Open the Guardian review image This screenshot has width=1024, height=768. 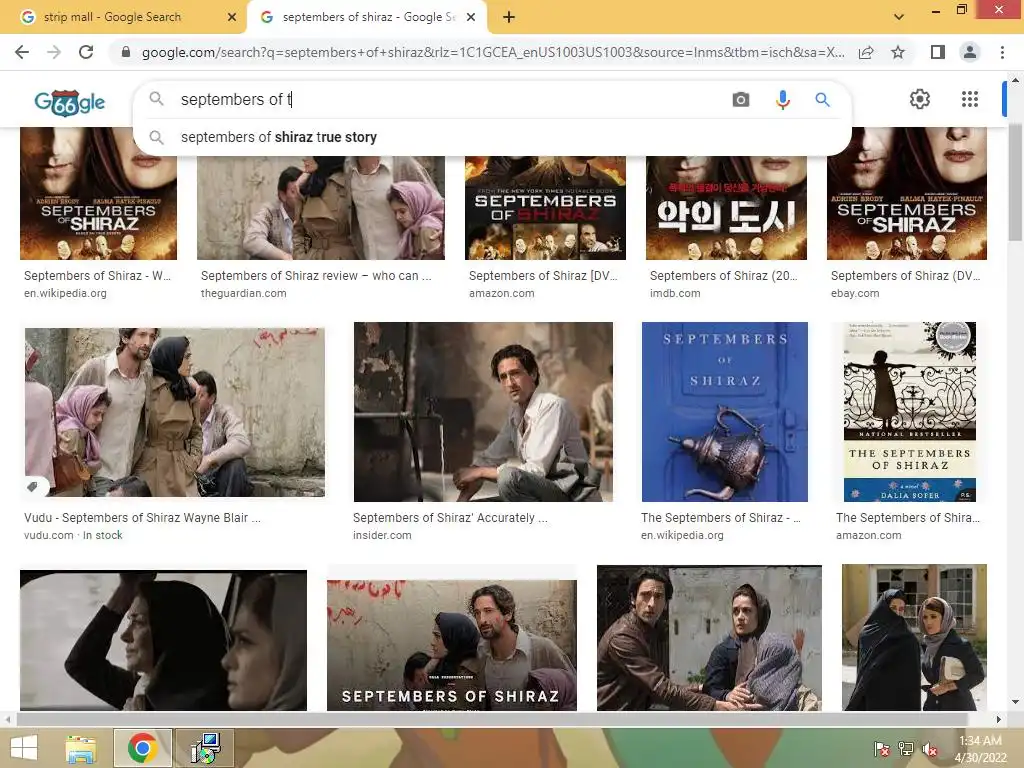pos(321,208)
